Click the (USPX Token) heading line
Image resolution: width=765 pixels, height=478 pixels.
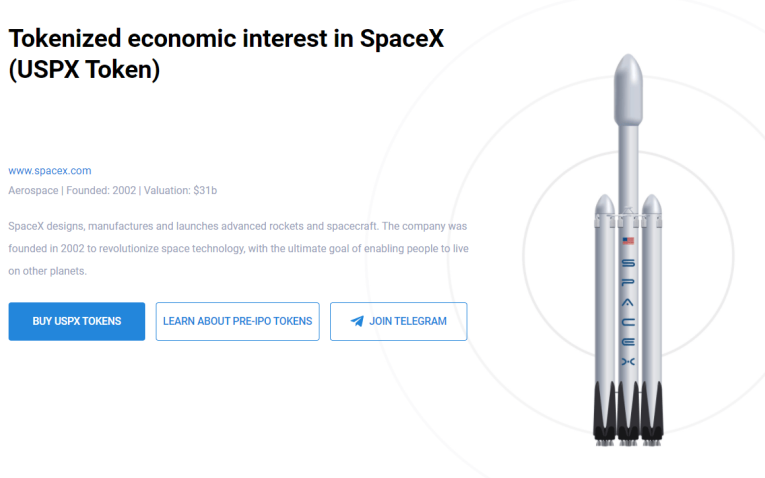click(84, 69)
